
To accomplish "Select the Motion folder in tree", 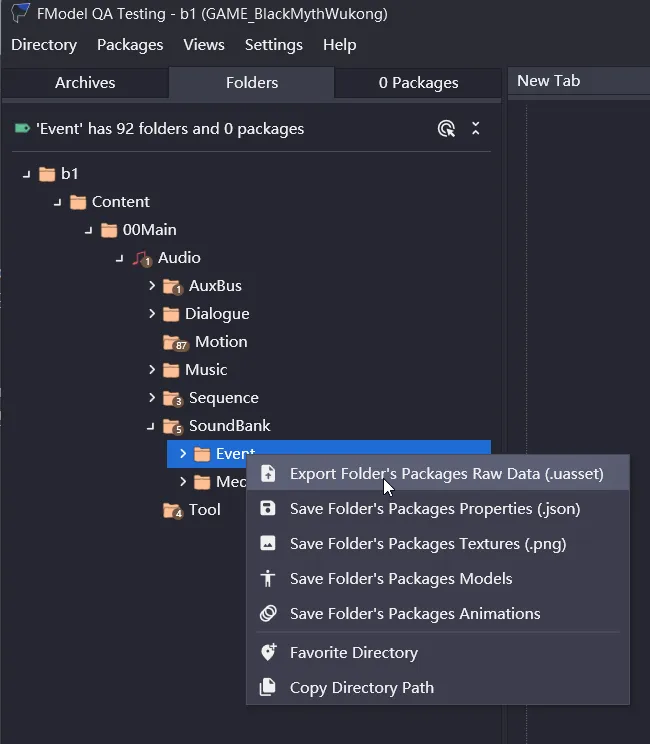I will point(220,342).
